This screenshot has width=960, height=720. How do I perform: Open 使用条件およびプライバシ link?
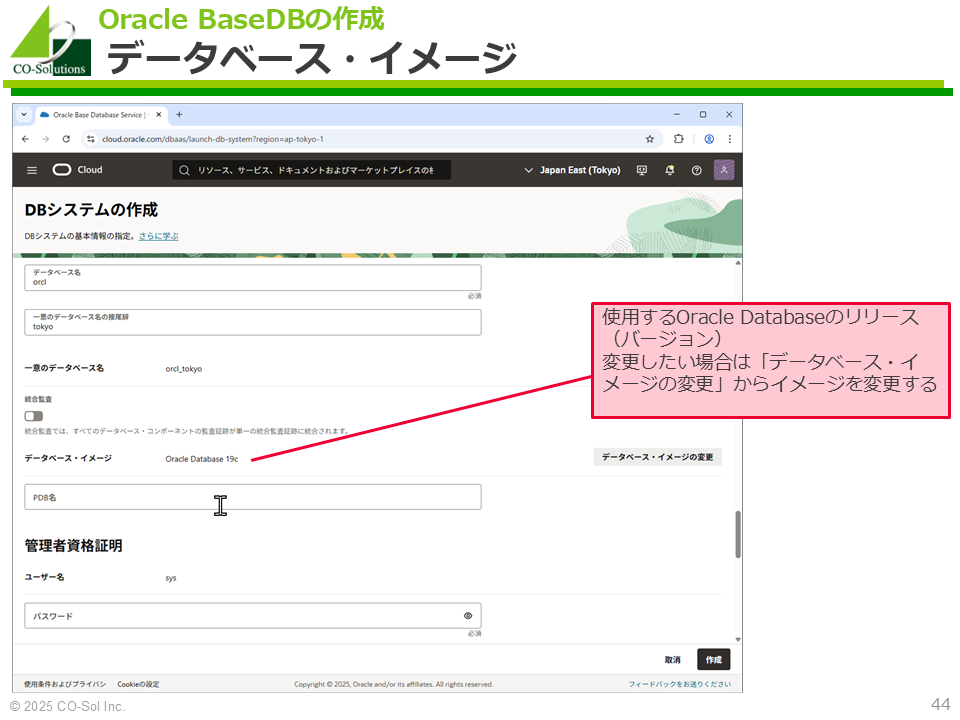[65, 684]
